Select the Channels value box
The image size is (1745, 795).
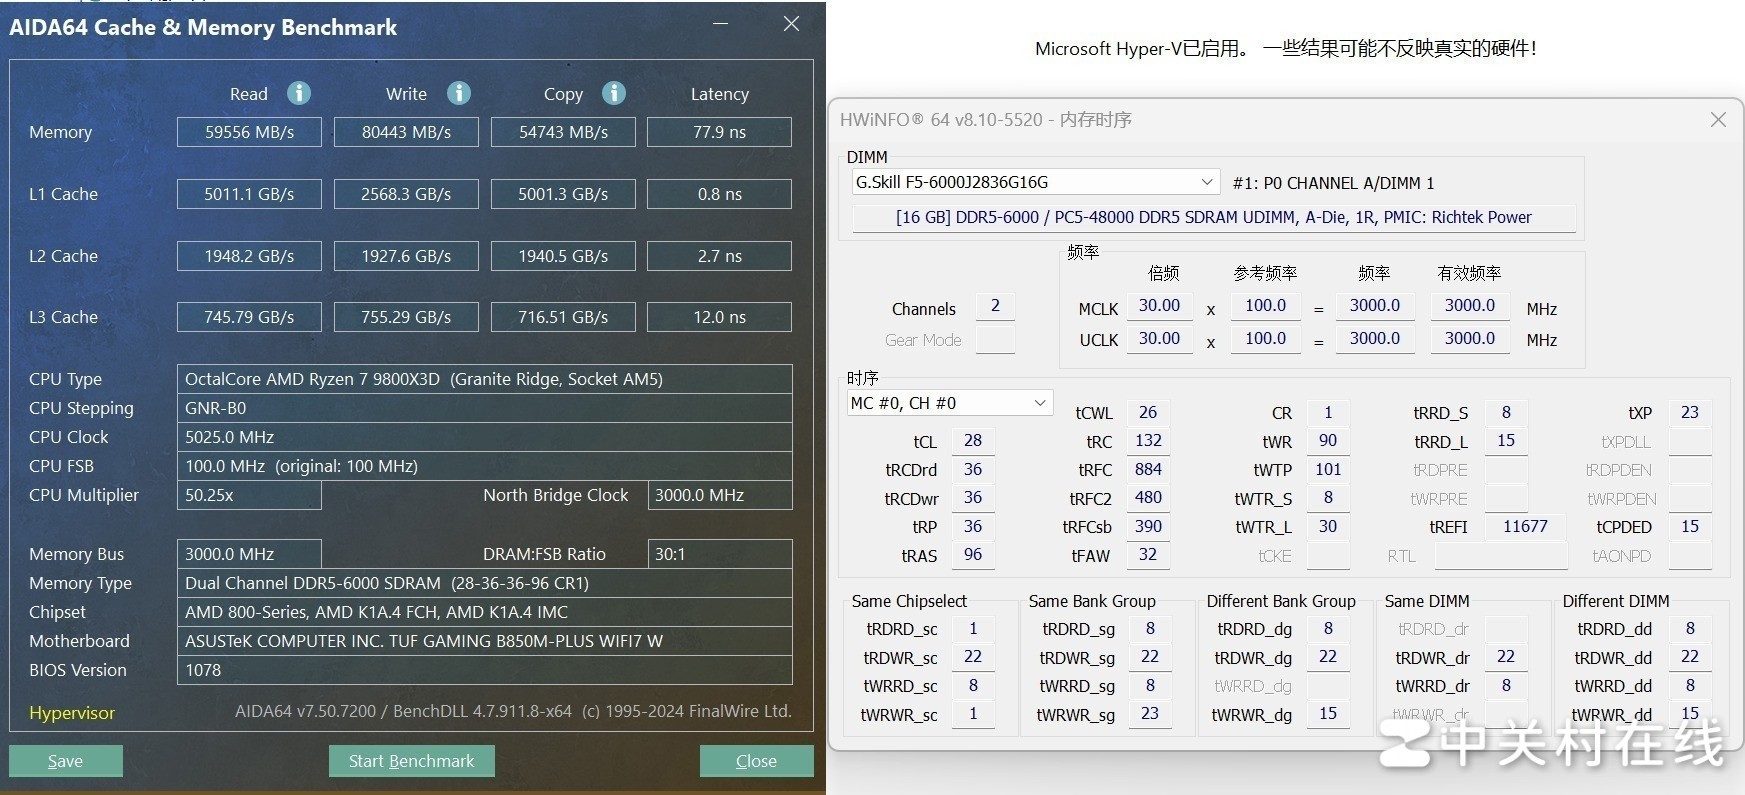(995, 306)
